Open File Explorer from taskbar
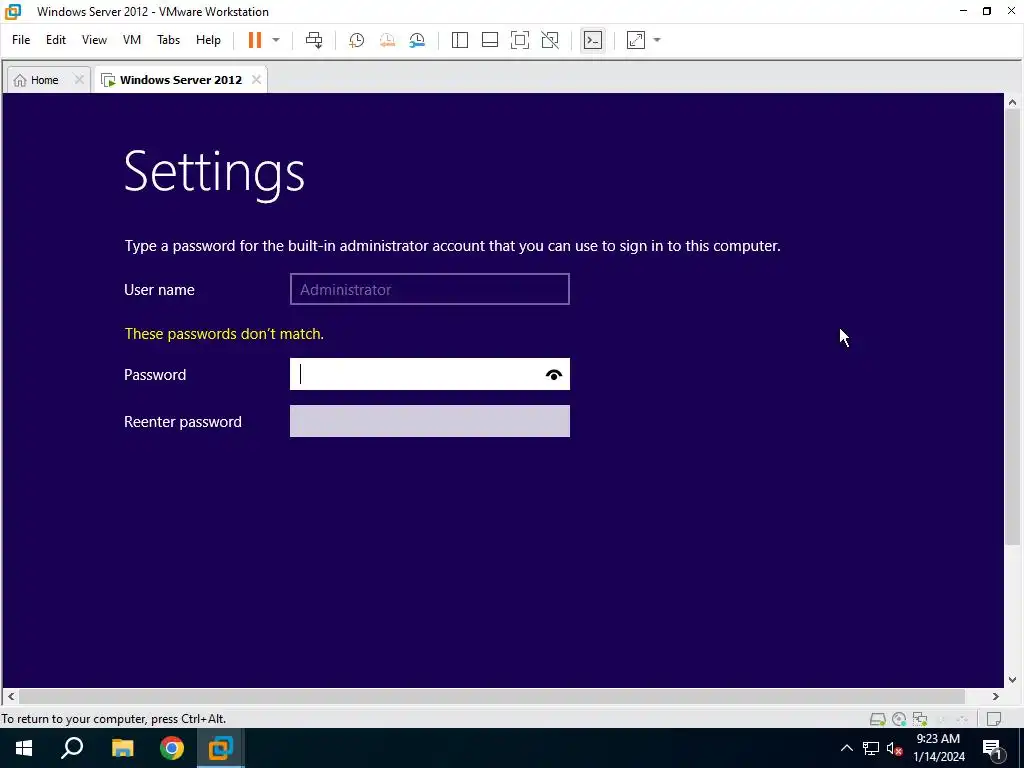Screen dimensions: 1024x768 tap(122, 748)
